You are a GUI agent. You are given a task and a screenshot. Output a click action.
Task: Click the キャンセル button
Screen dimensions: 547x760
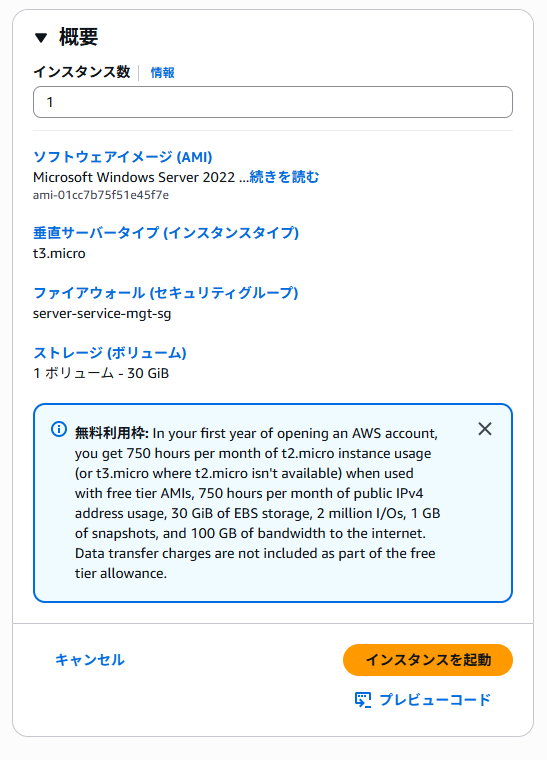point(90,660)
